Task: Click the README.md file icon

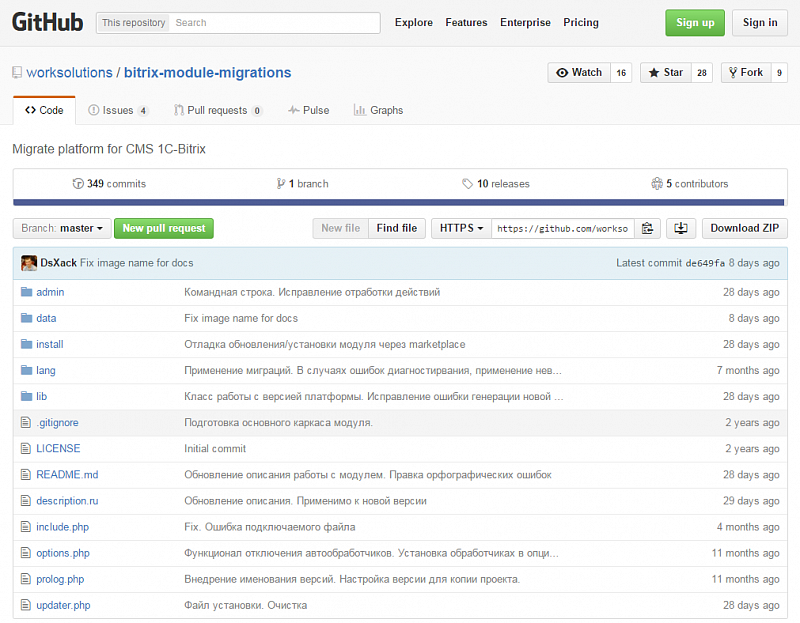Action: click(x=26, y=475)
